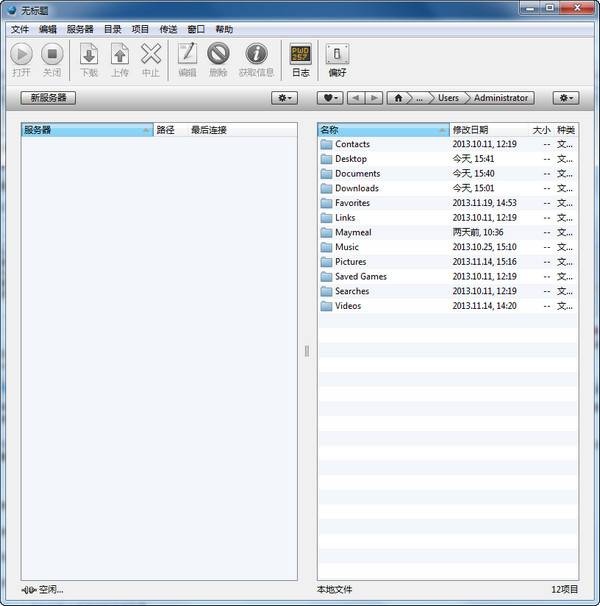This screenshot has width=600, height=606.
Task: Click the 打开 (Open) toolbar icon
Action: (x=21, y=55)
